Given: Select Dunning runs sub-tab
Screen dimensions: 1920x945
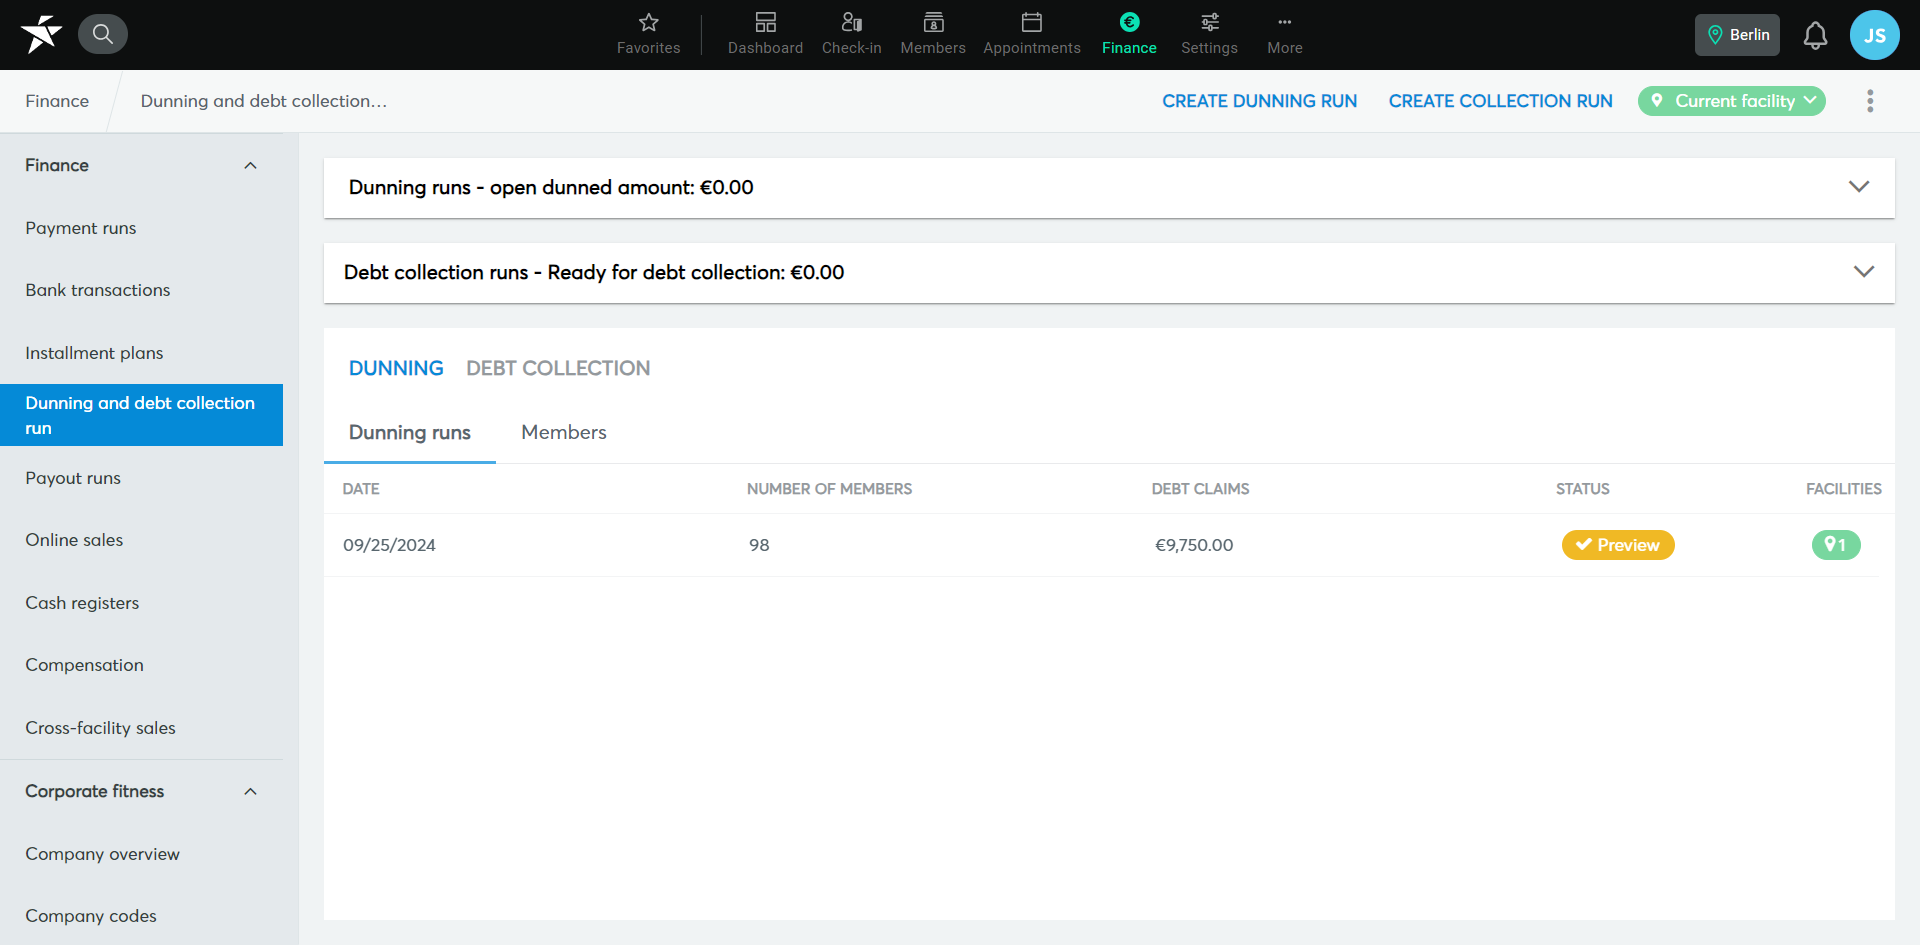Looking at the screenshot, I should click(410, 432).
